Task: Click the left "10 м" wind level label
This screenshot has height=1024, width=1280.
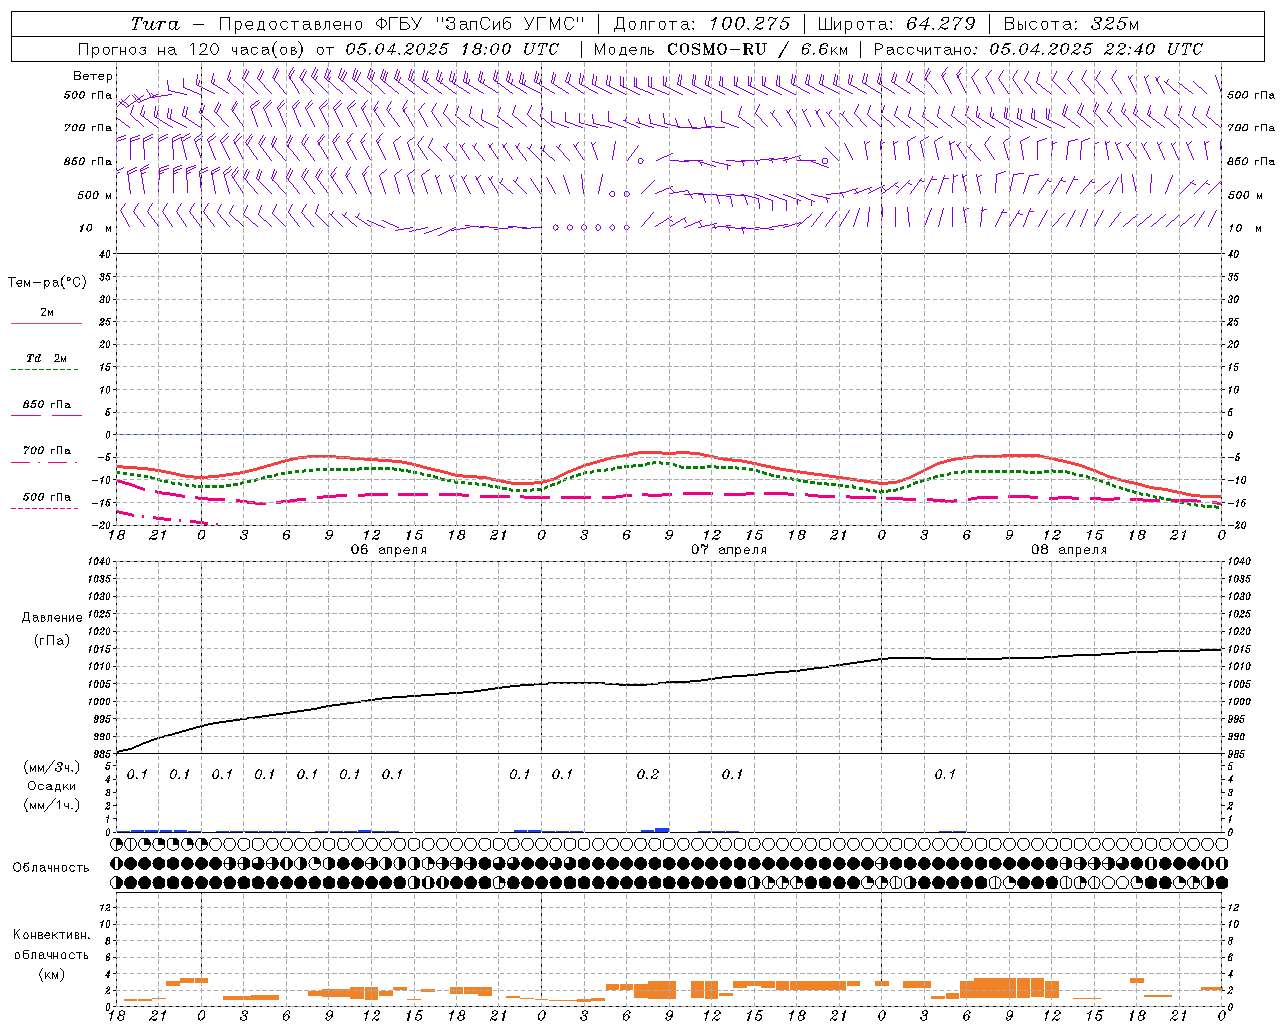Action: pos(96,228)
